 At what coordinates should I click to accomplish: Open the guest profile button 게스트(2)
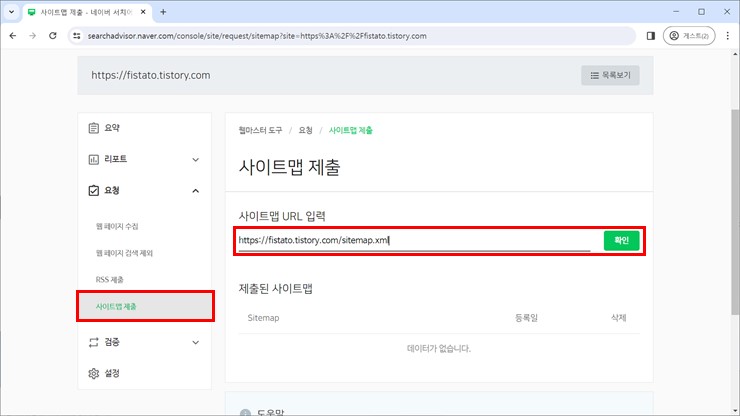(x=689, y=36)
